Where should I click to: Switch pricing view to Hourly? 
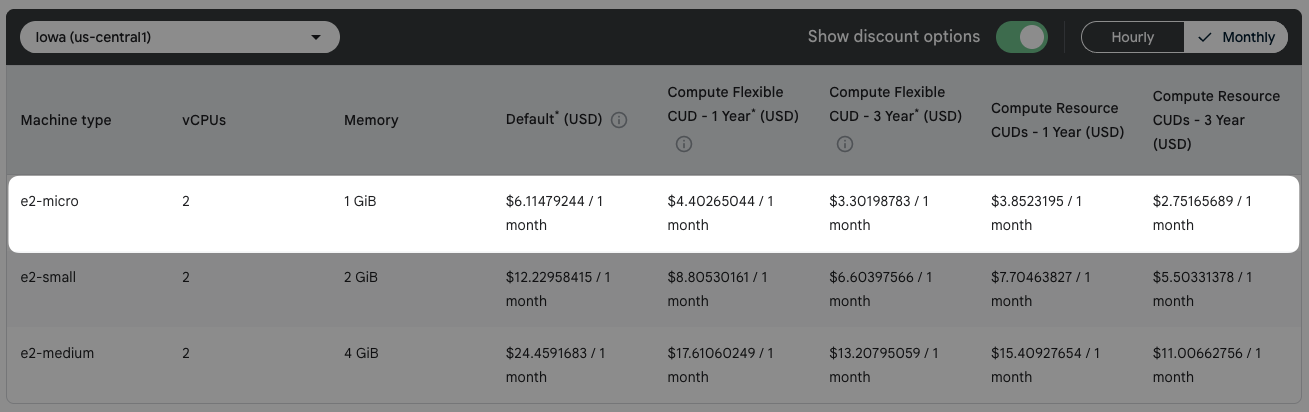(x=1132, y=37)
